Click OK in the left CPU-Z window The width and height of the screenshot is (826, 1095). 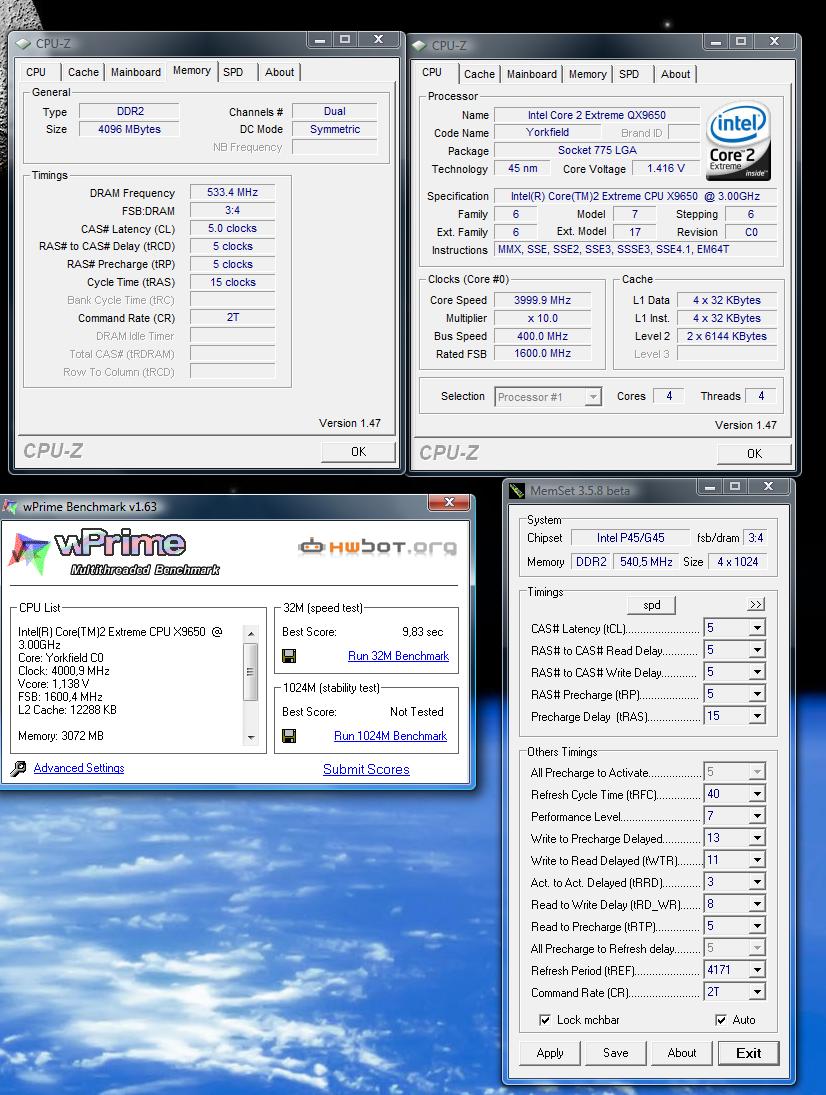point(358,452)
